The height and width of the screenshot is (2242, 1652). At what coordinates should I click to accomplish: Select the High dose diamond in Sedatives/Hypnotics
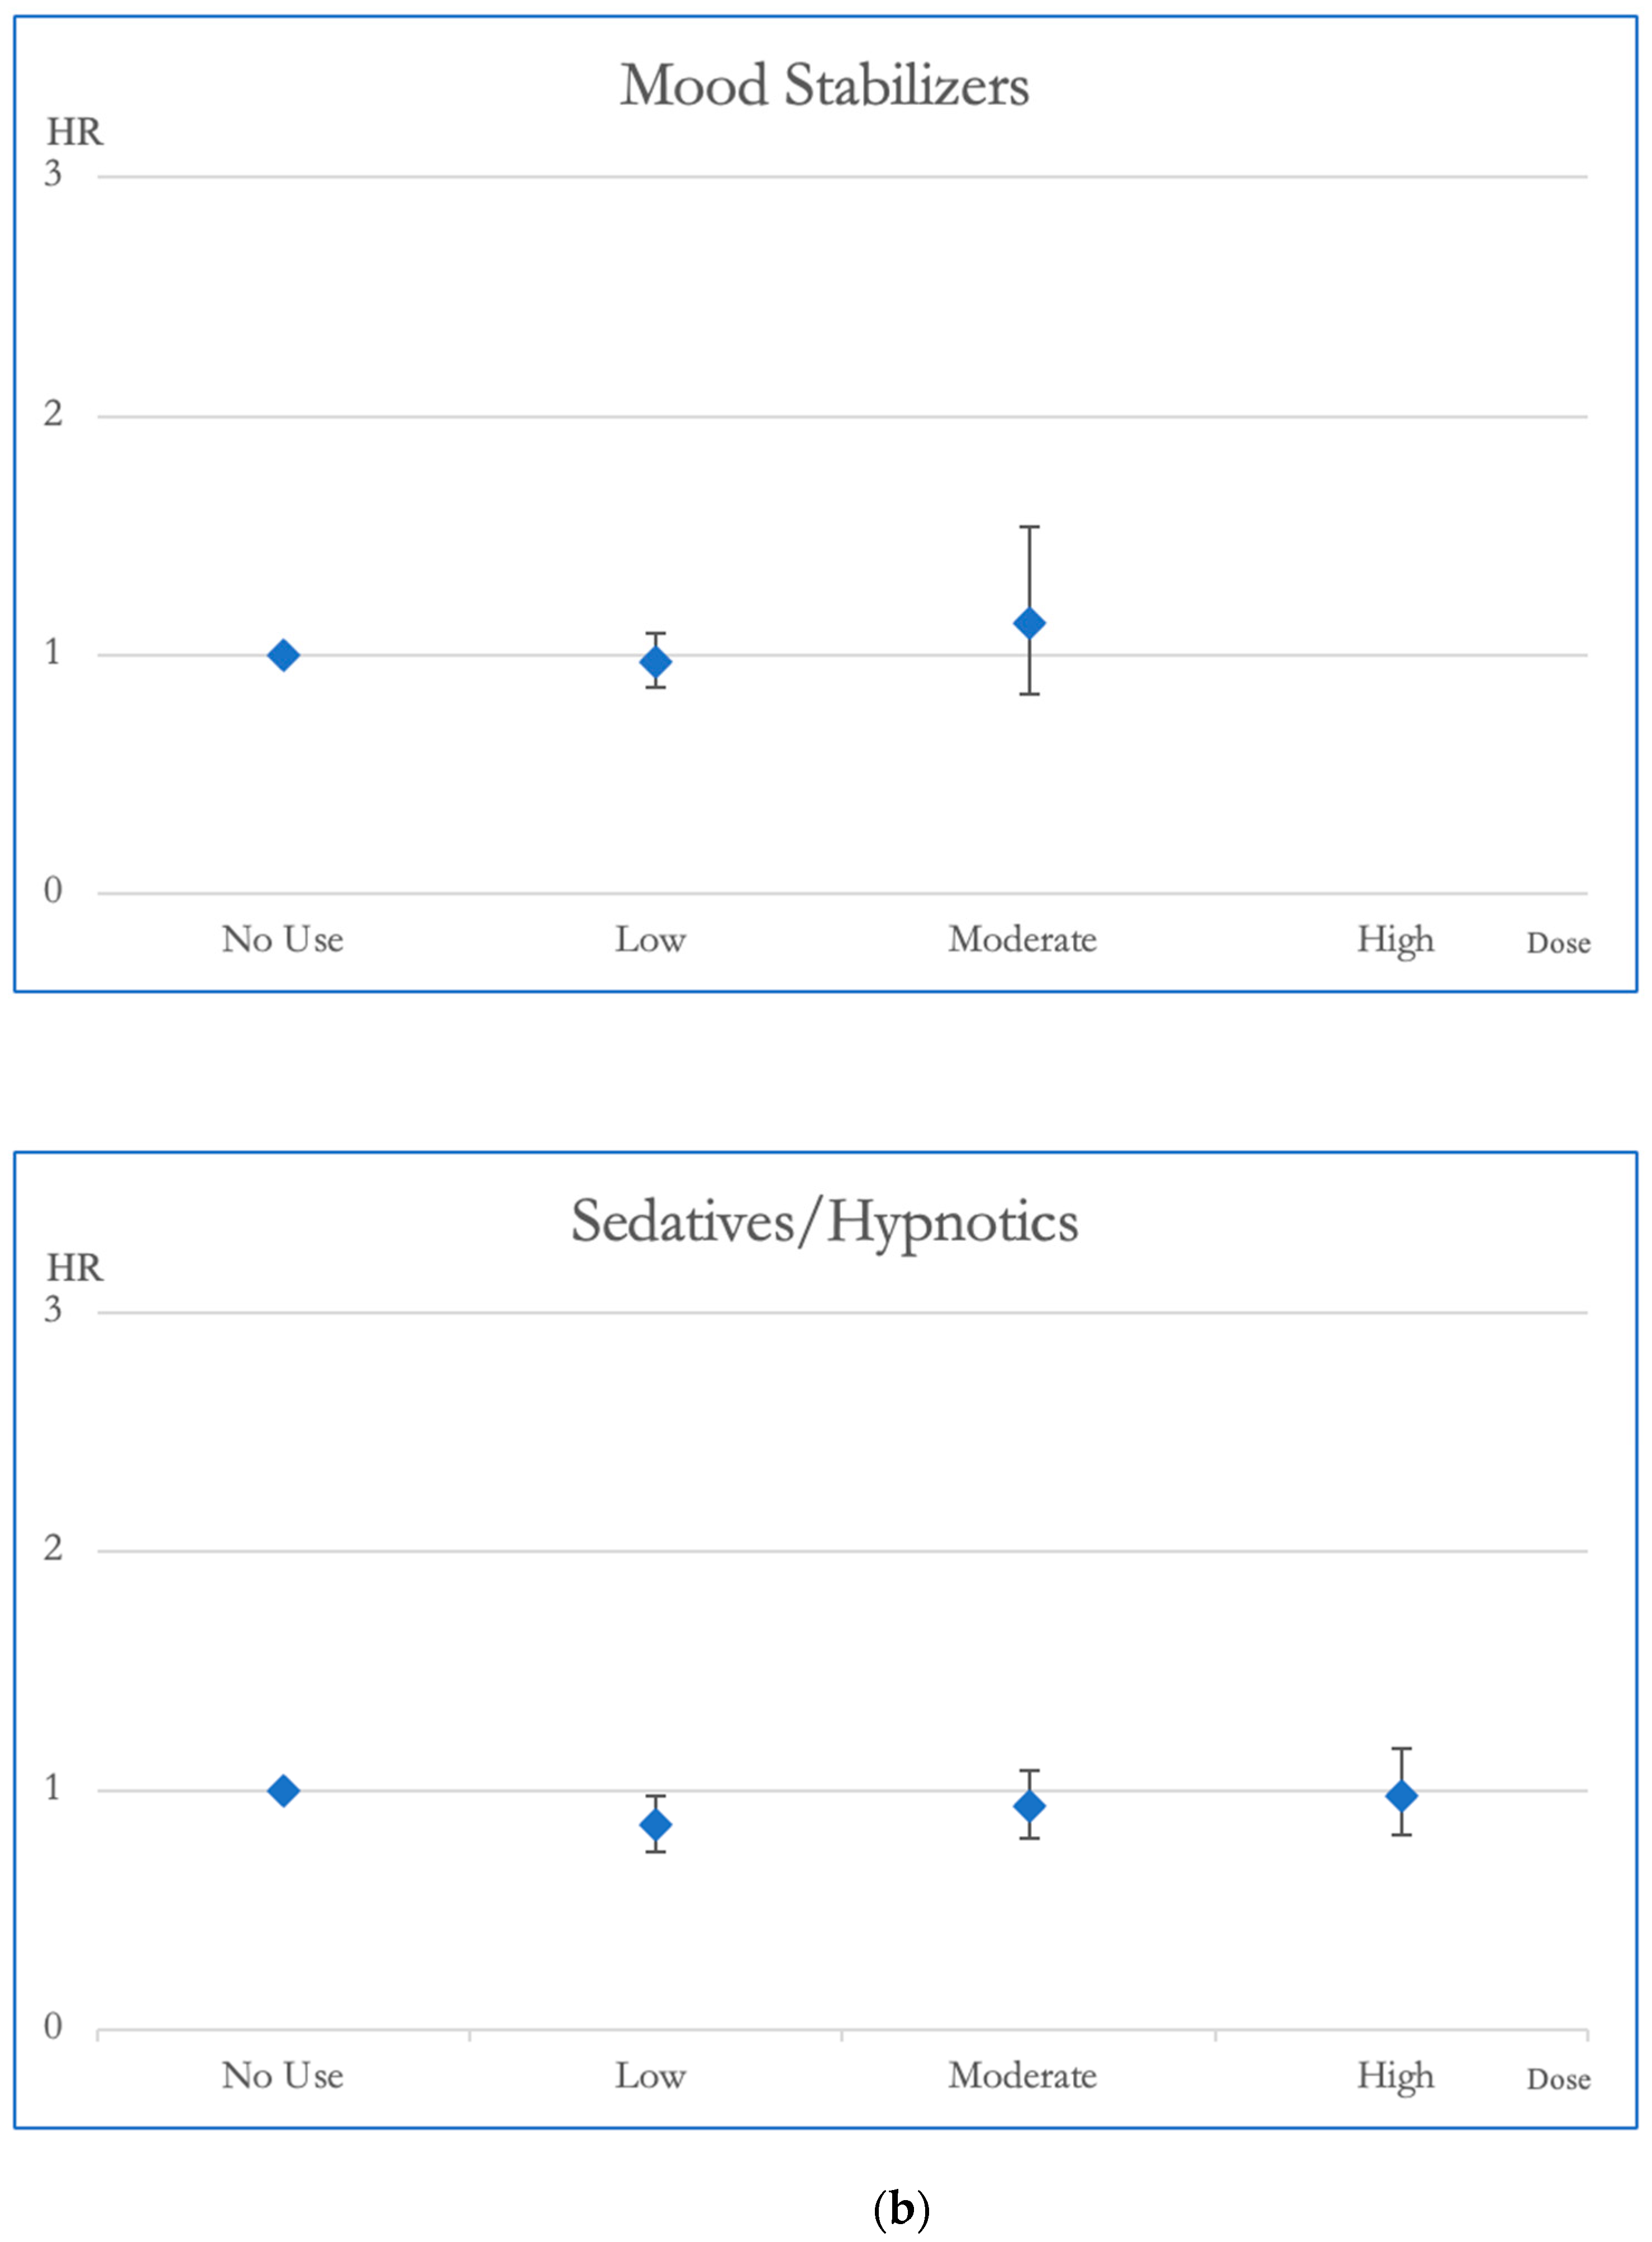(1401, 1796)
